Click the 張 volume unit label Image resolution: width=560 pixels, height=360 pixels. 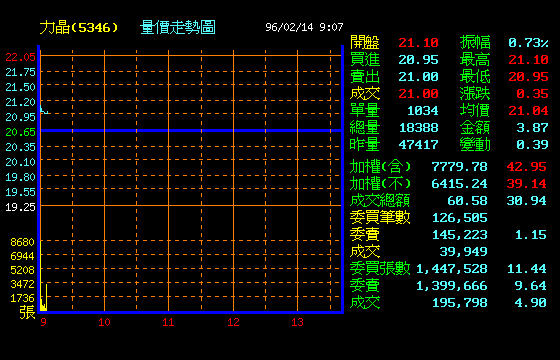pos(27,312)
